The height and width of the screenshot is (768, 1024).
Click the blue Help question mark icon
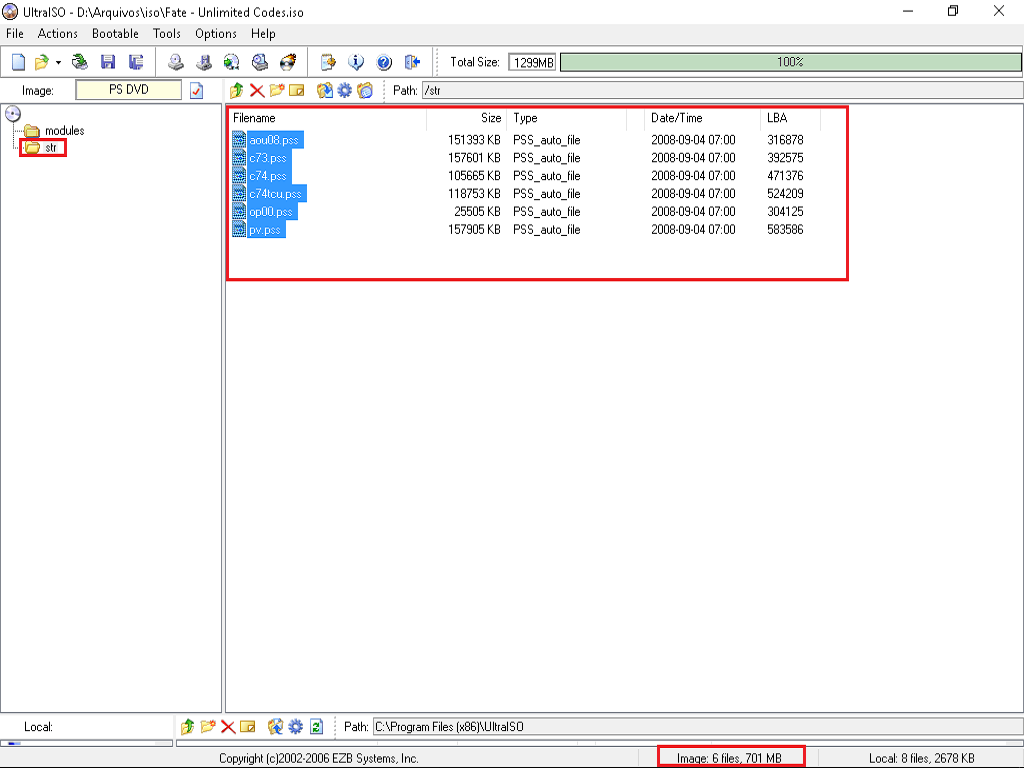click(384, 62)
